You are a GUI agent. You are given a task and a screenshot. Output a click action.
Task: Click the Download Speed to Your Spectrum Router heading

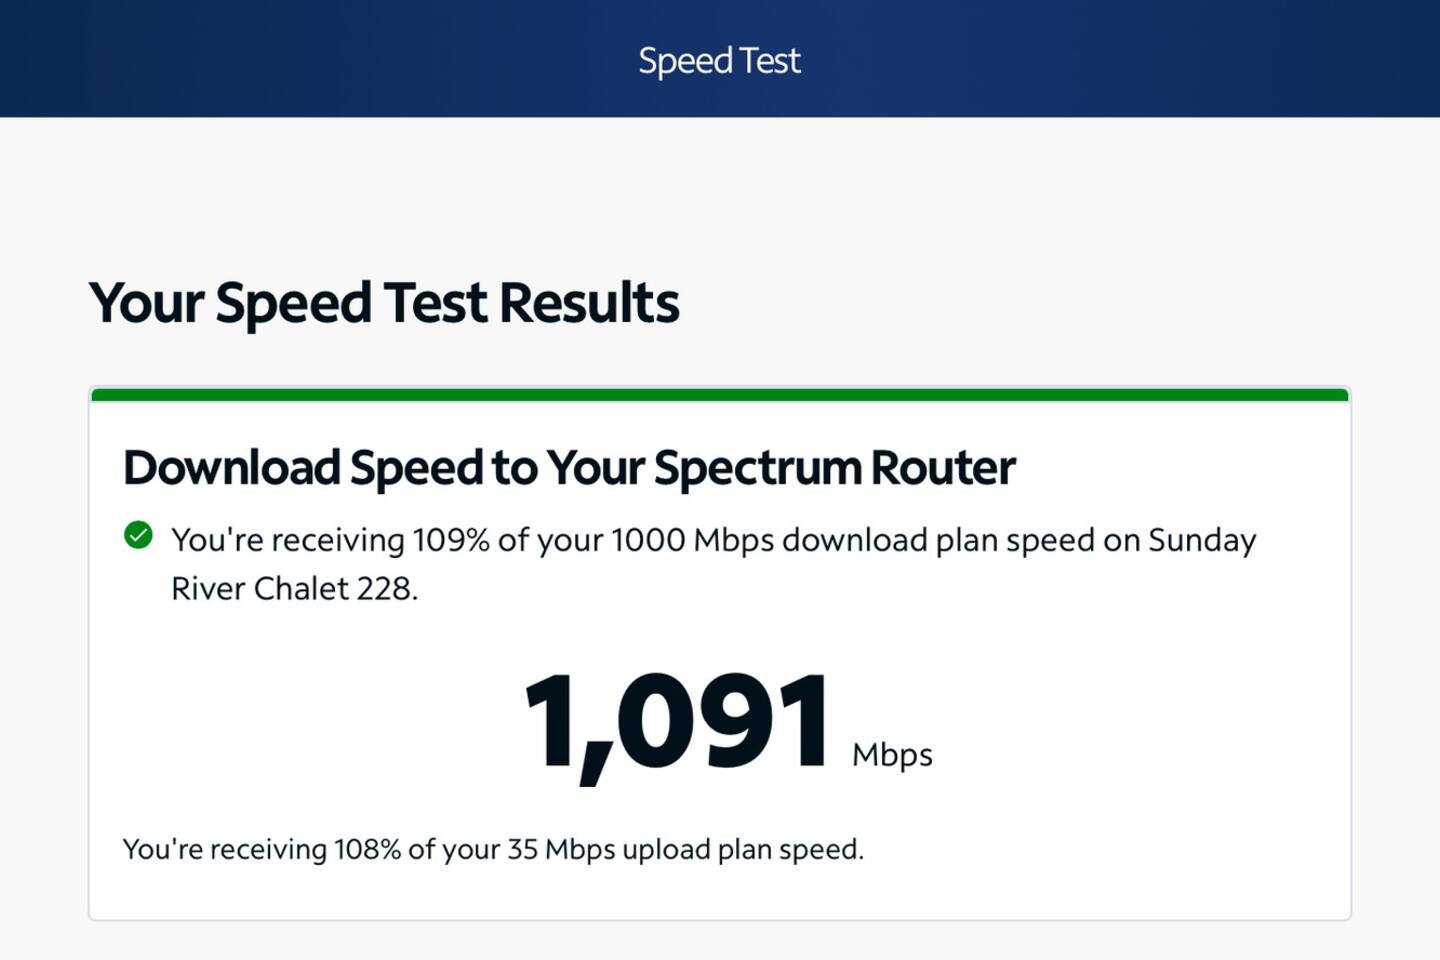pyautogui.click(x=568, y=467)
